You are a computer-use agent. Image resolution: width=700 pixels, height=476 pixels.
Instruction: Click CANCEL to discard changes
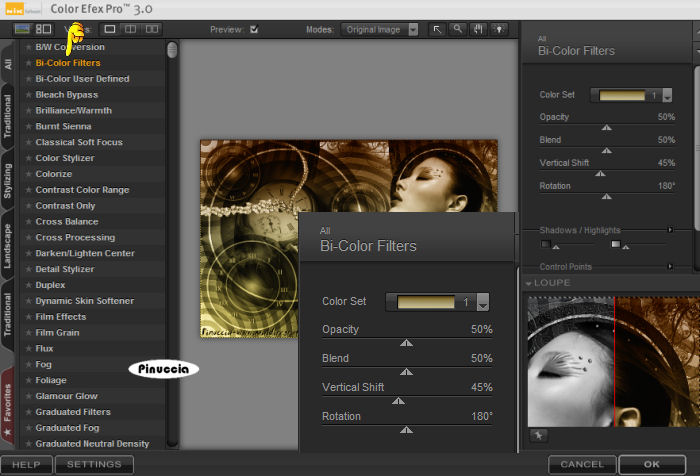(x=582, y=464)
